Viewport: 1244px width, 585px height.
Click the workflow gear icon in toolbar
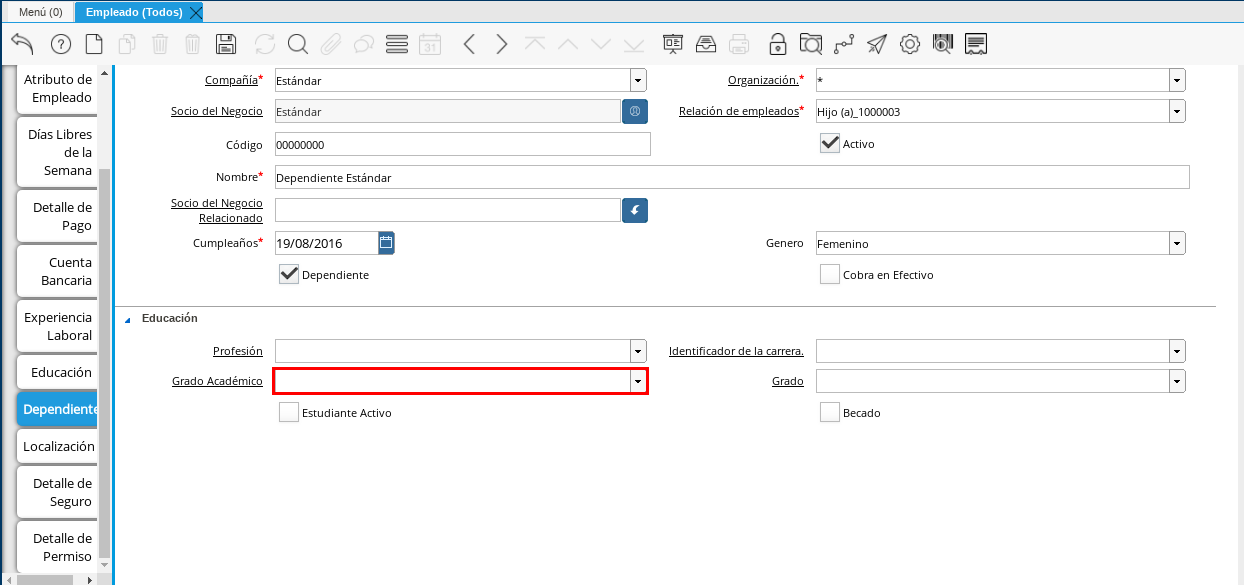click(909, 44)
